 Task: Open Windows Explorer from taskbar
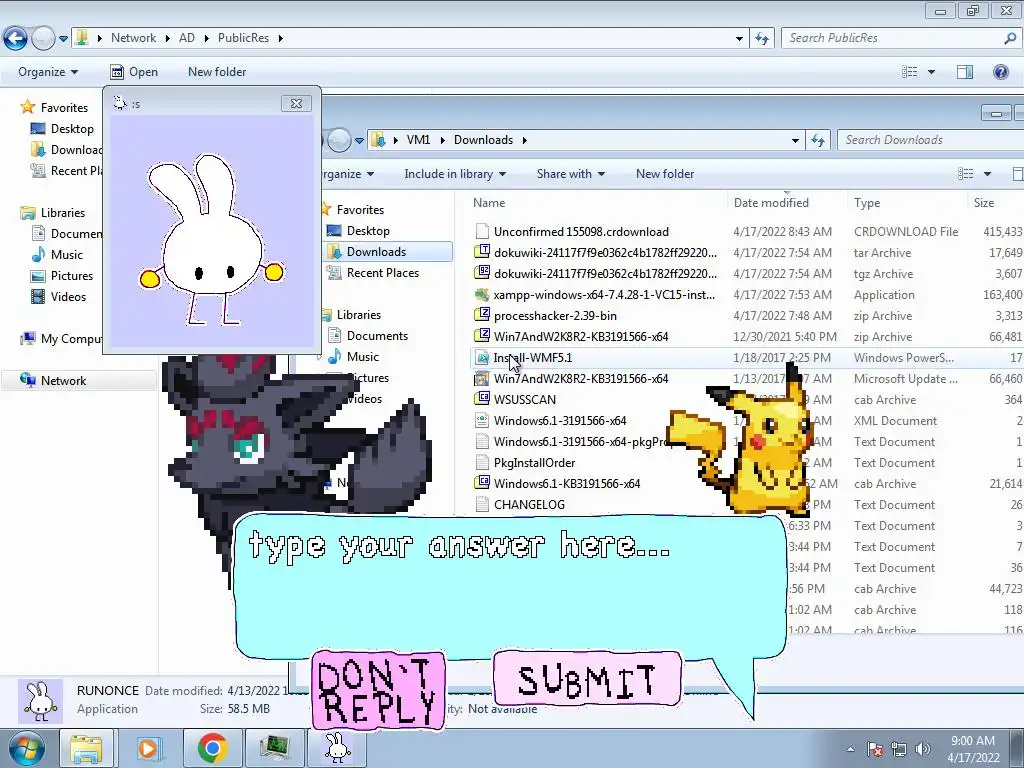coord(86,748)
